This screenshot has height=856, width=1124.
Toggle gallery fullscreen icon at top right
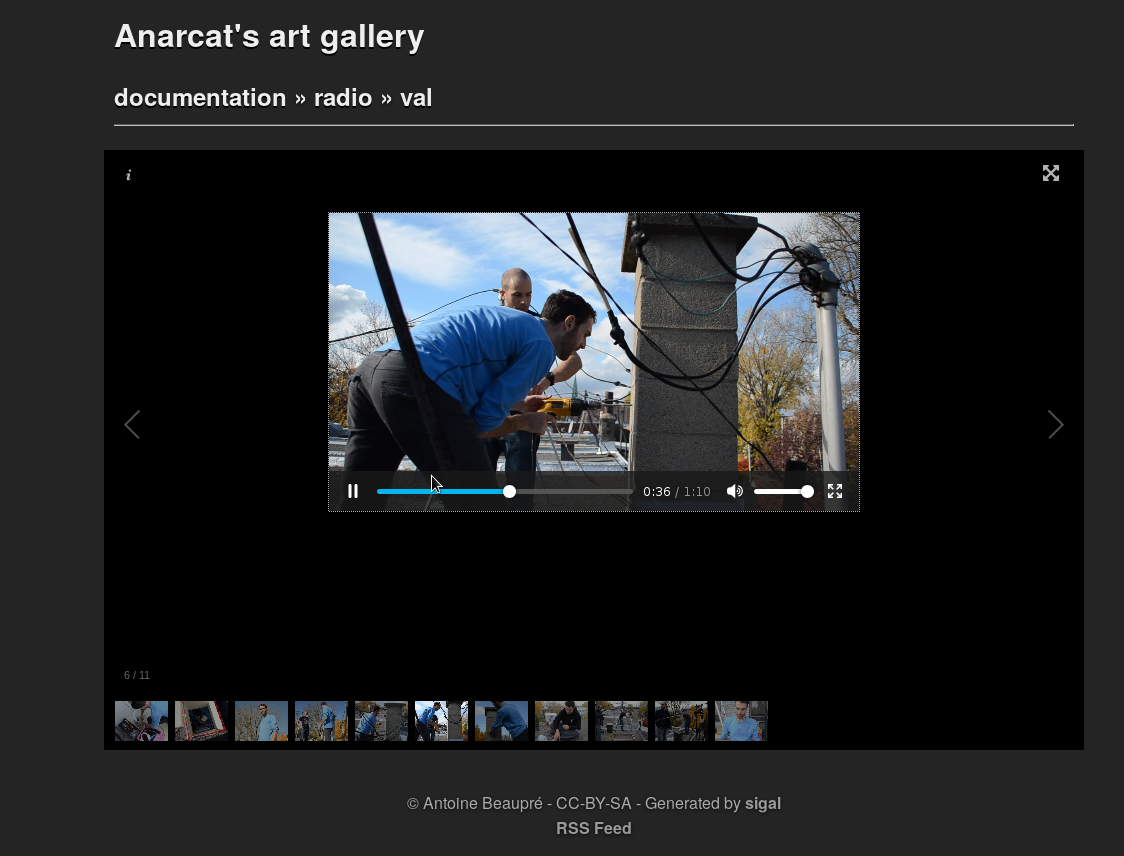pyautogui.click(x=1051, y=173)
